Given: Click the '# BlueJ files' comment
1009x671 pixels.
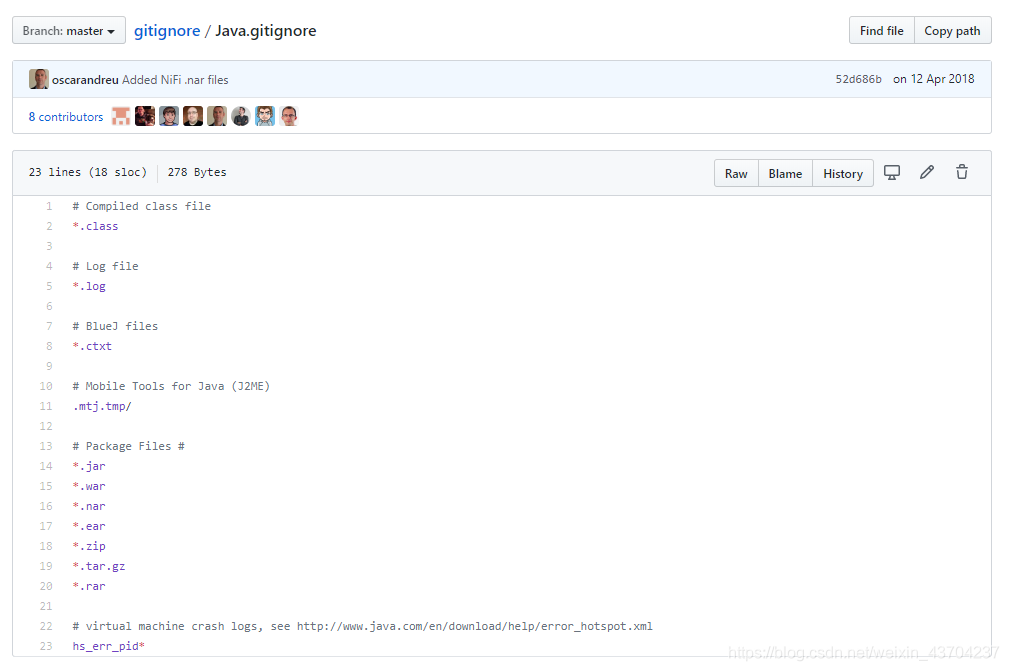Looking at the screenshot, I should (115, 326).
